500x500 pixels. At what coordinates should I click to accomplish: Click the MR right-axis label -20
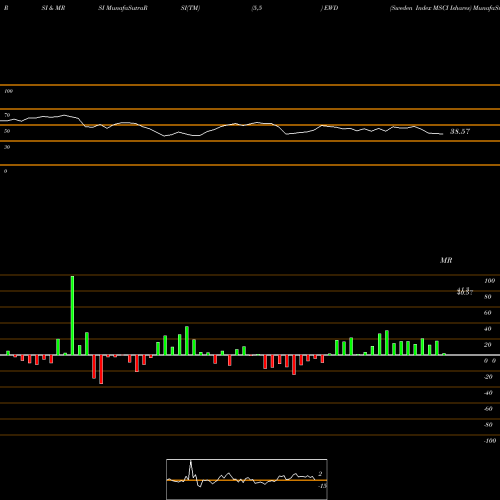click(488, 377)
